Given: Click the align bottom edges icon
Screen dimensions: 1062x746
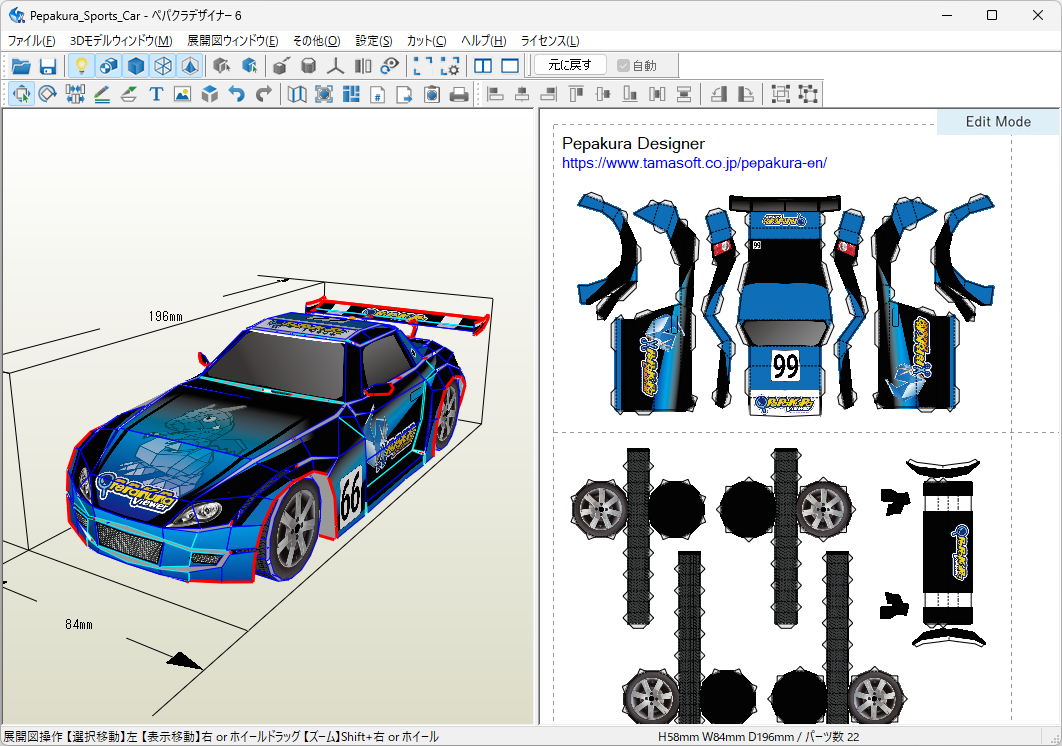Looking at the screenshot, I should [x=631, y=94].
